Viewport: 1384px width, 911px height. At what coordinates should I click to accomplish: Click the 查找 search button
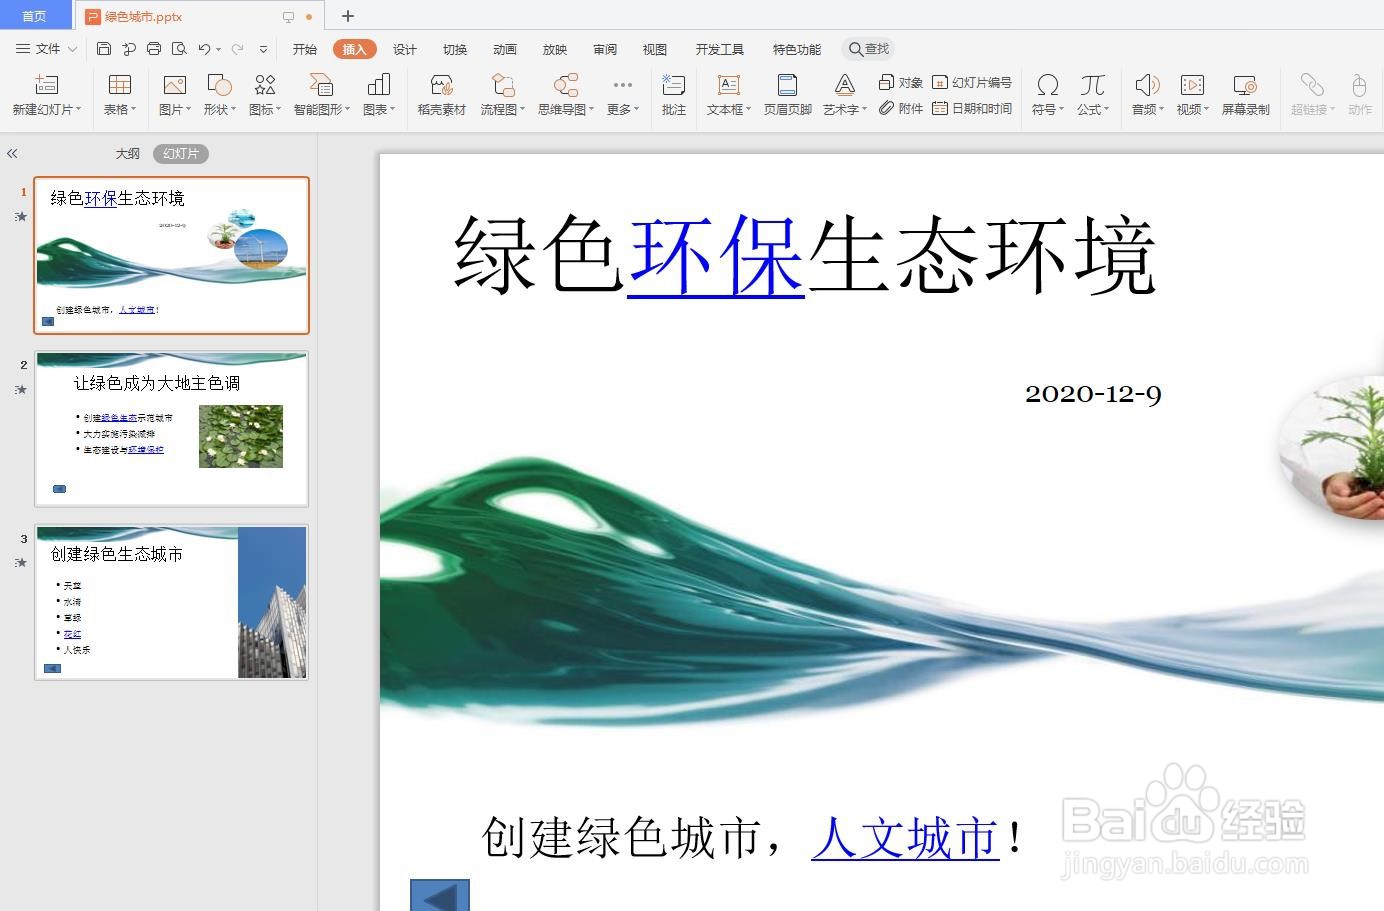[x=869, y=49]
